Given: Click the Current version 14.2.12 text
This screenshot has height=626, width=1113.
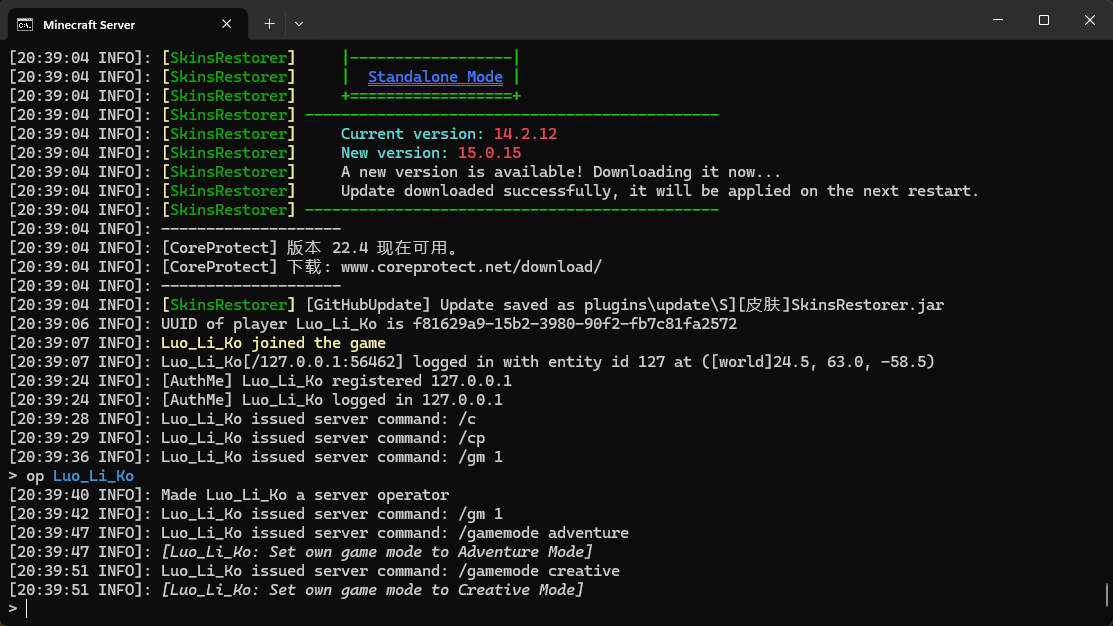Looking at the screenshot, I should [449, 133].
